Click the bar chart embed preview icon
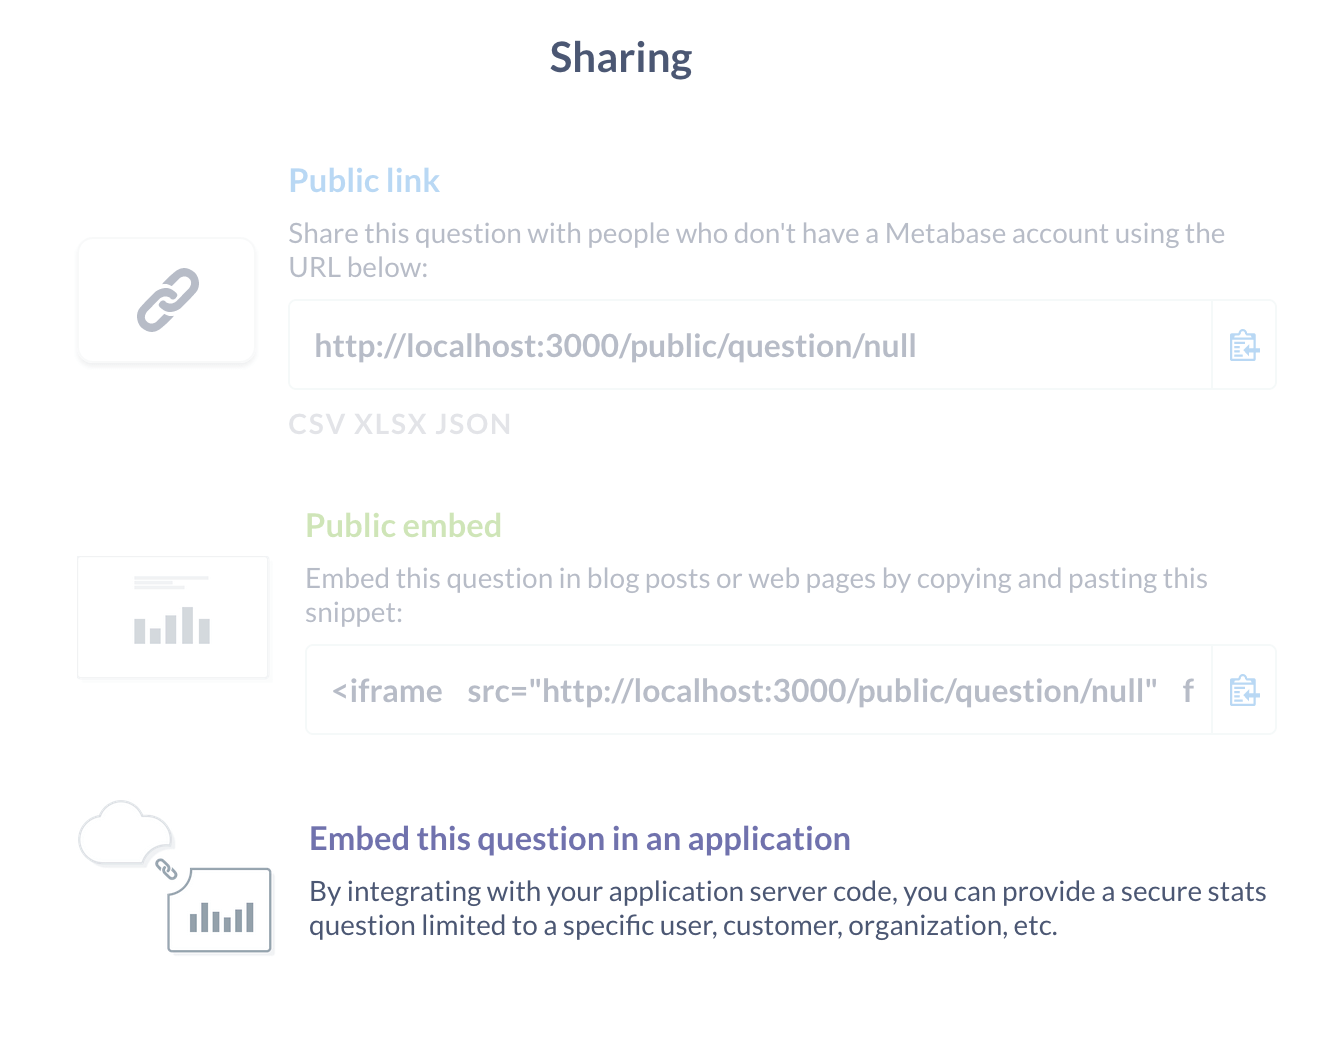 coord(173,617)
